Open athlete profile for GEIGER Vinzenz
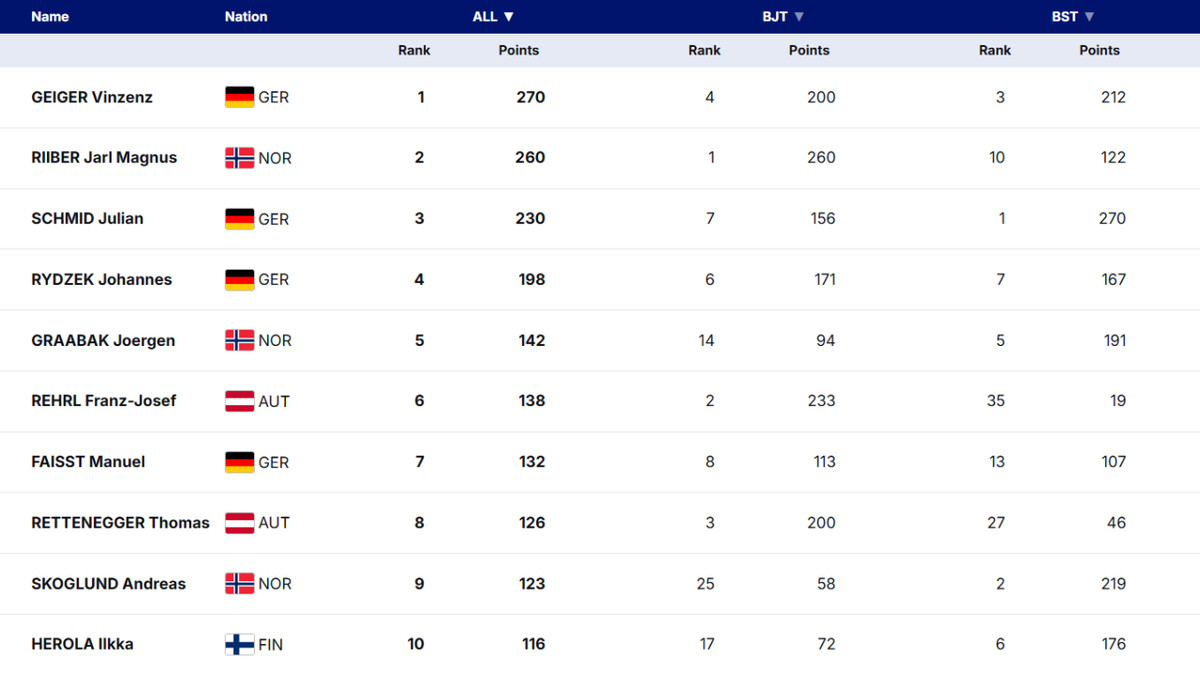Screen dimensions: 1200x675 [x=92, y=97]
